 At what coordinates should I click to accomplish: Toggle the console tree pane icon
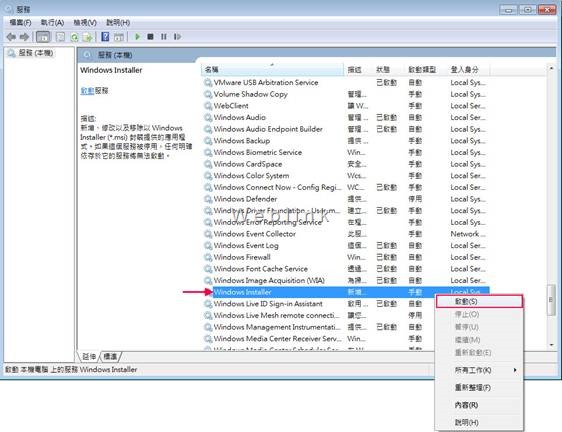click(x=43, y=37)
